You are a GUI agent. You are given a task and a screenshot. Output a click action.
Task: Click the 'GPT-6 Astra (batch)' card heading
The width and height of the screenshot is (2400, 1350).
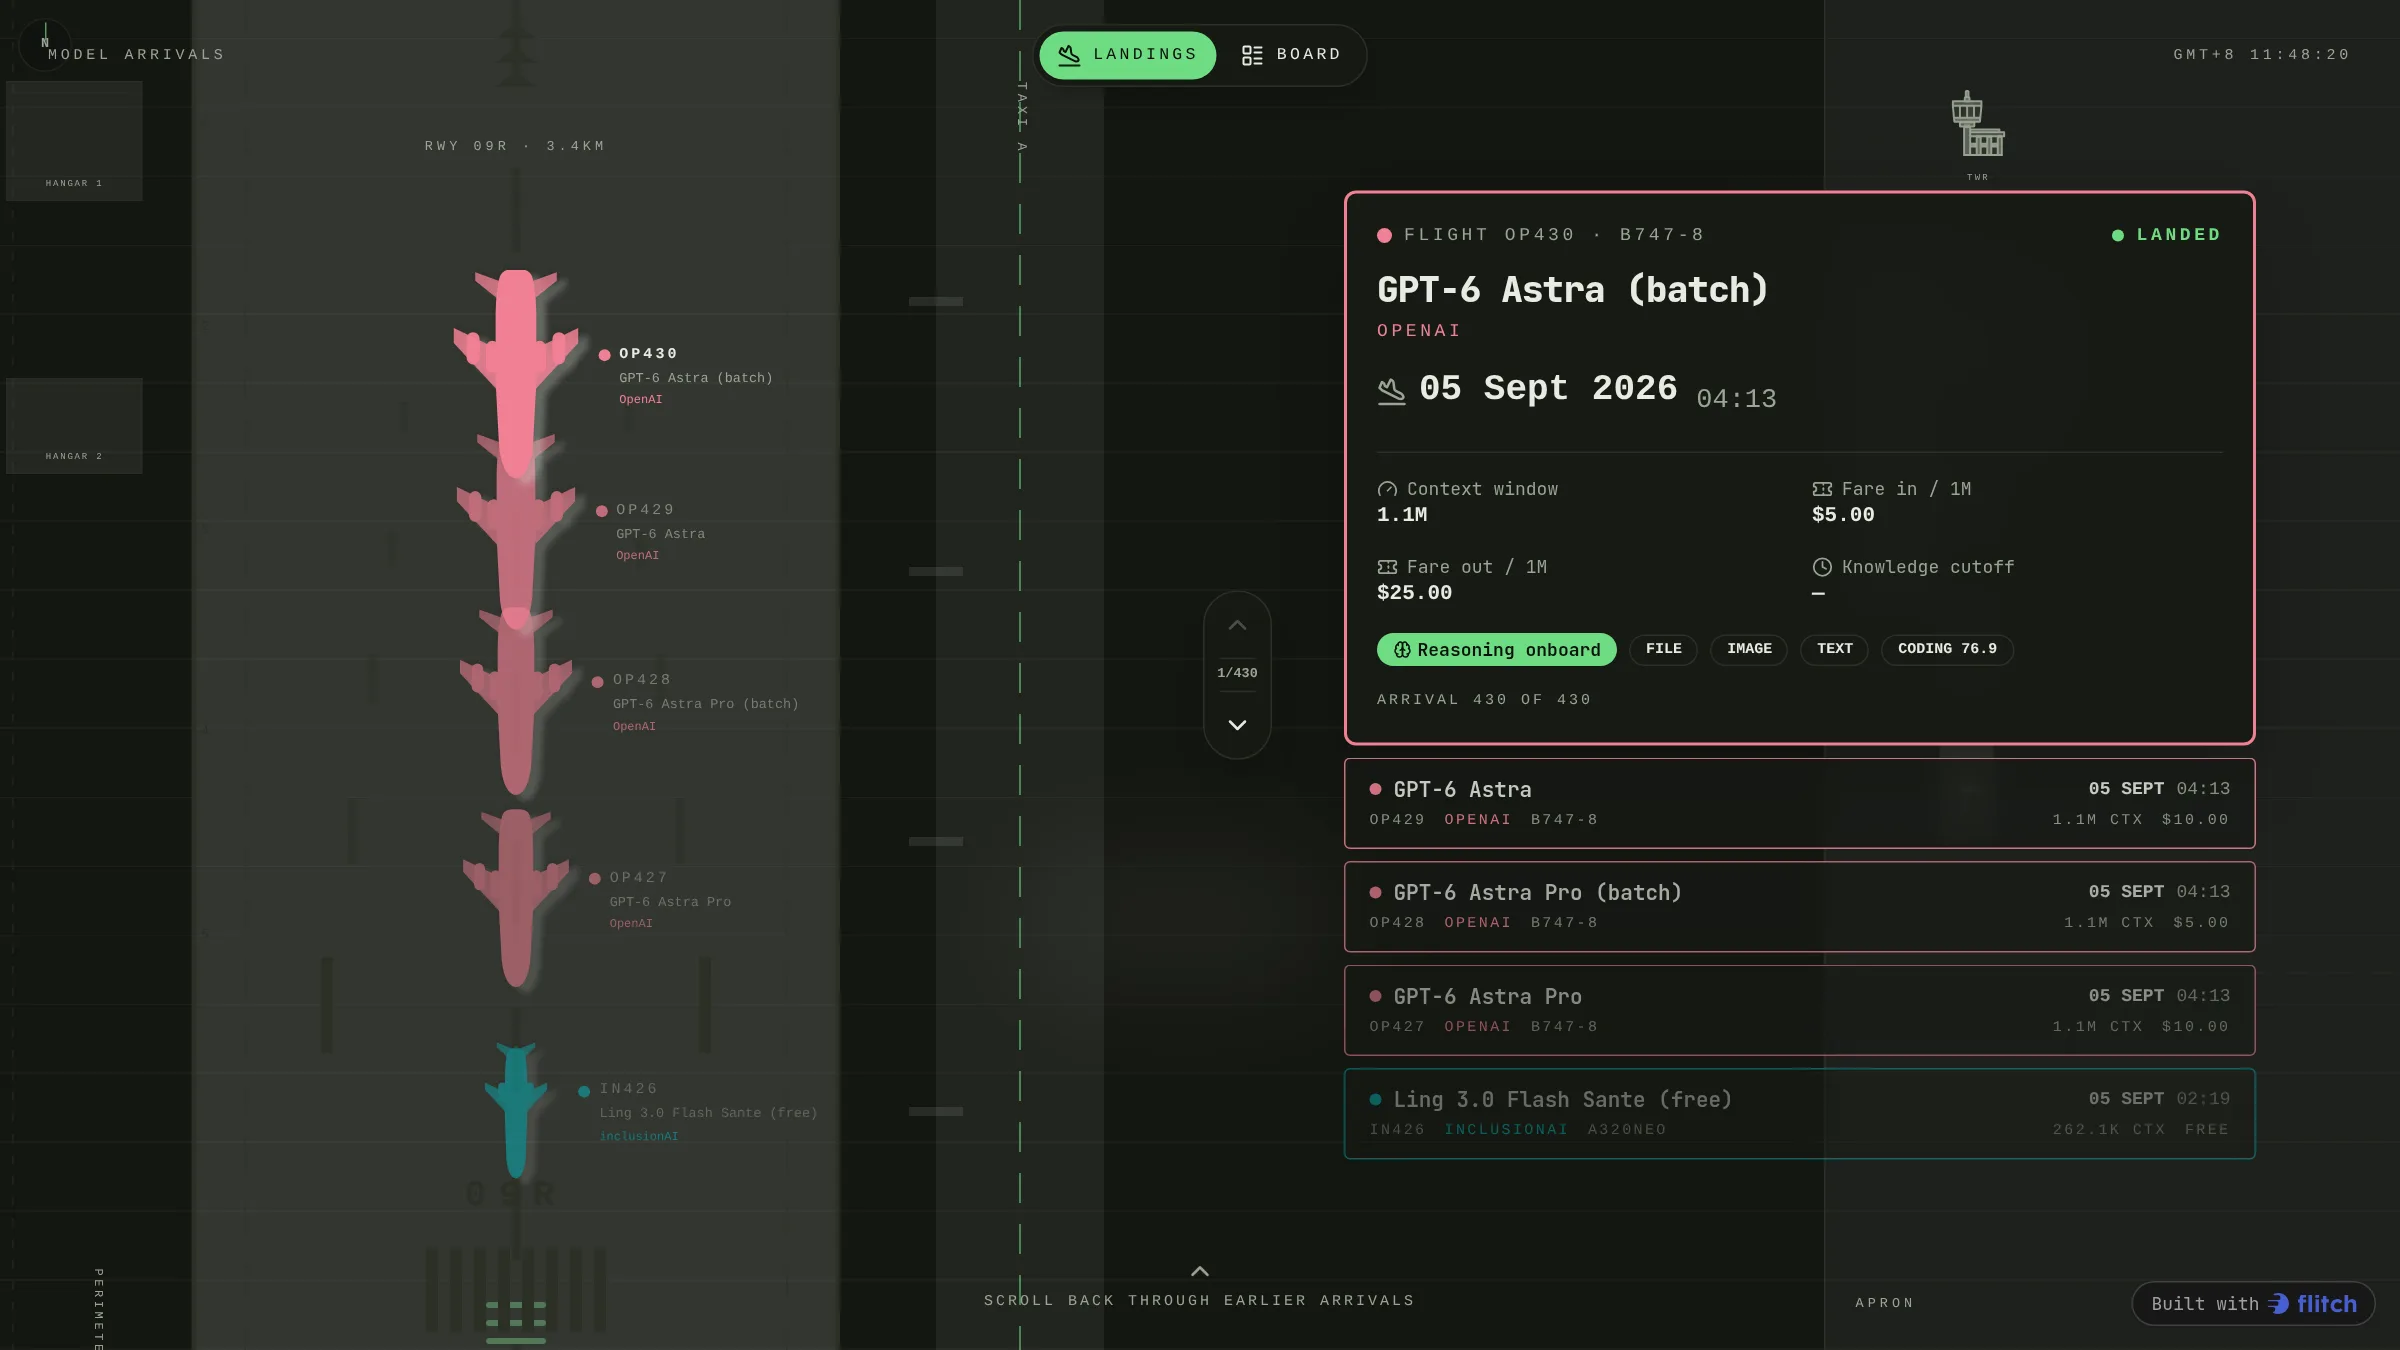pos(1573,290)
